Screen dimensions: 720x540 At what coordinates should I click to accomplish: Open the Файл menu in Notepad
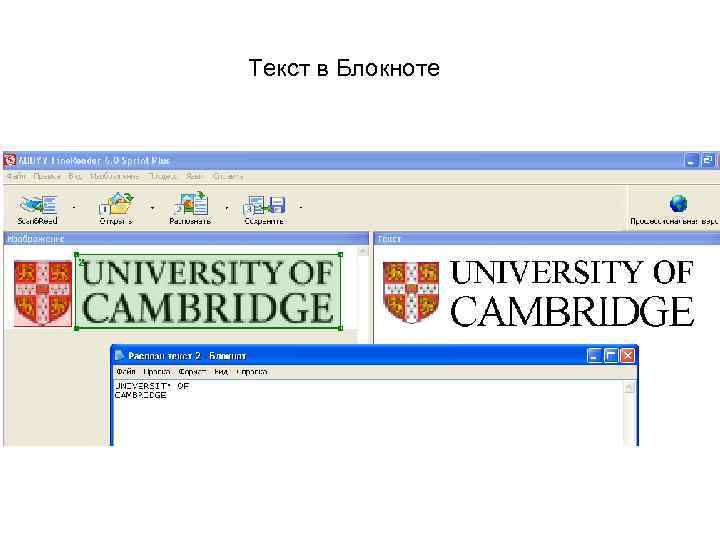click(x=125, y=371)
